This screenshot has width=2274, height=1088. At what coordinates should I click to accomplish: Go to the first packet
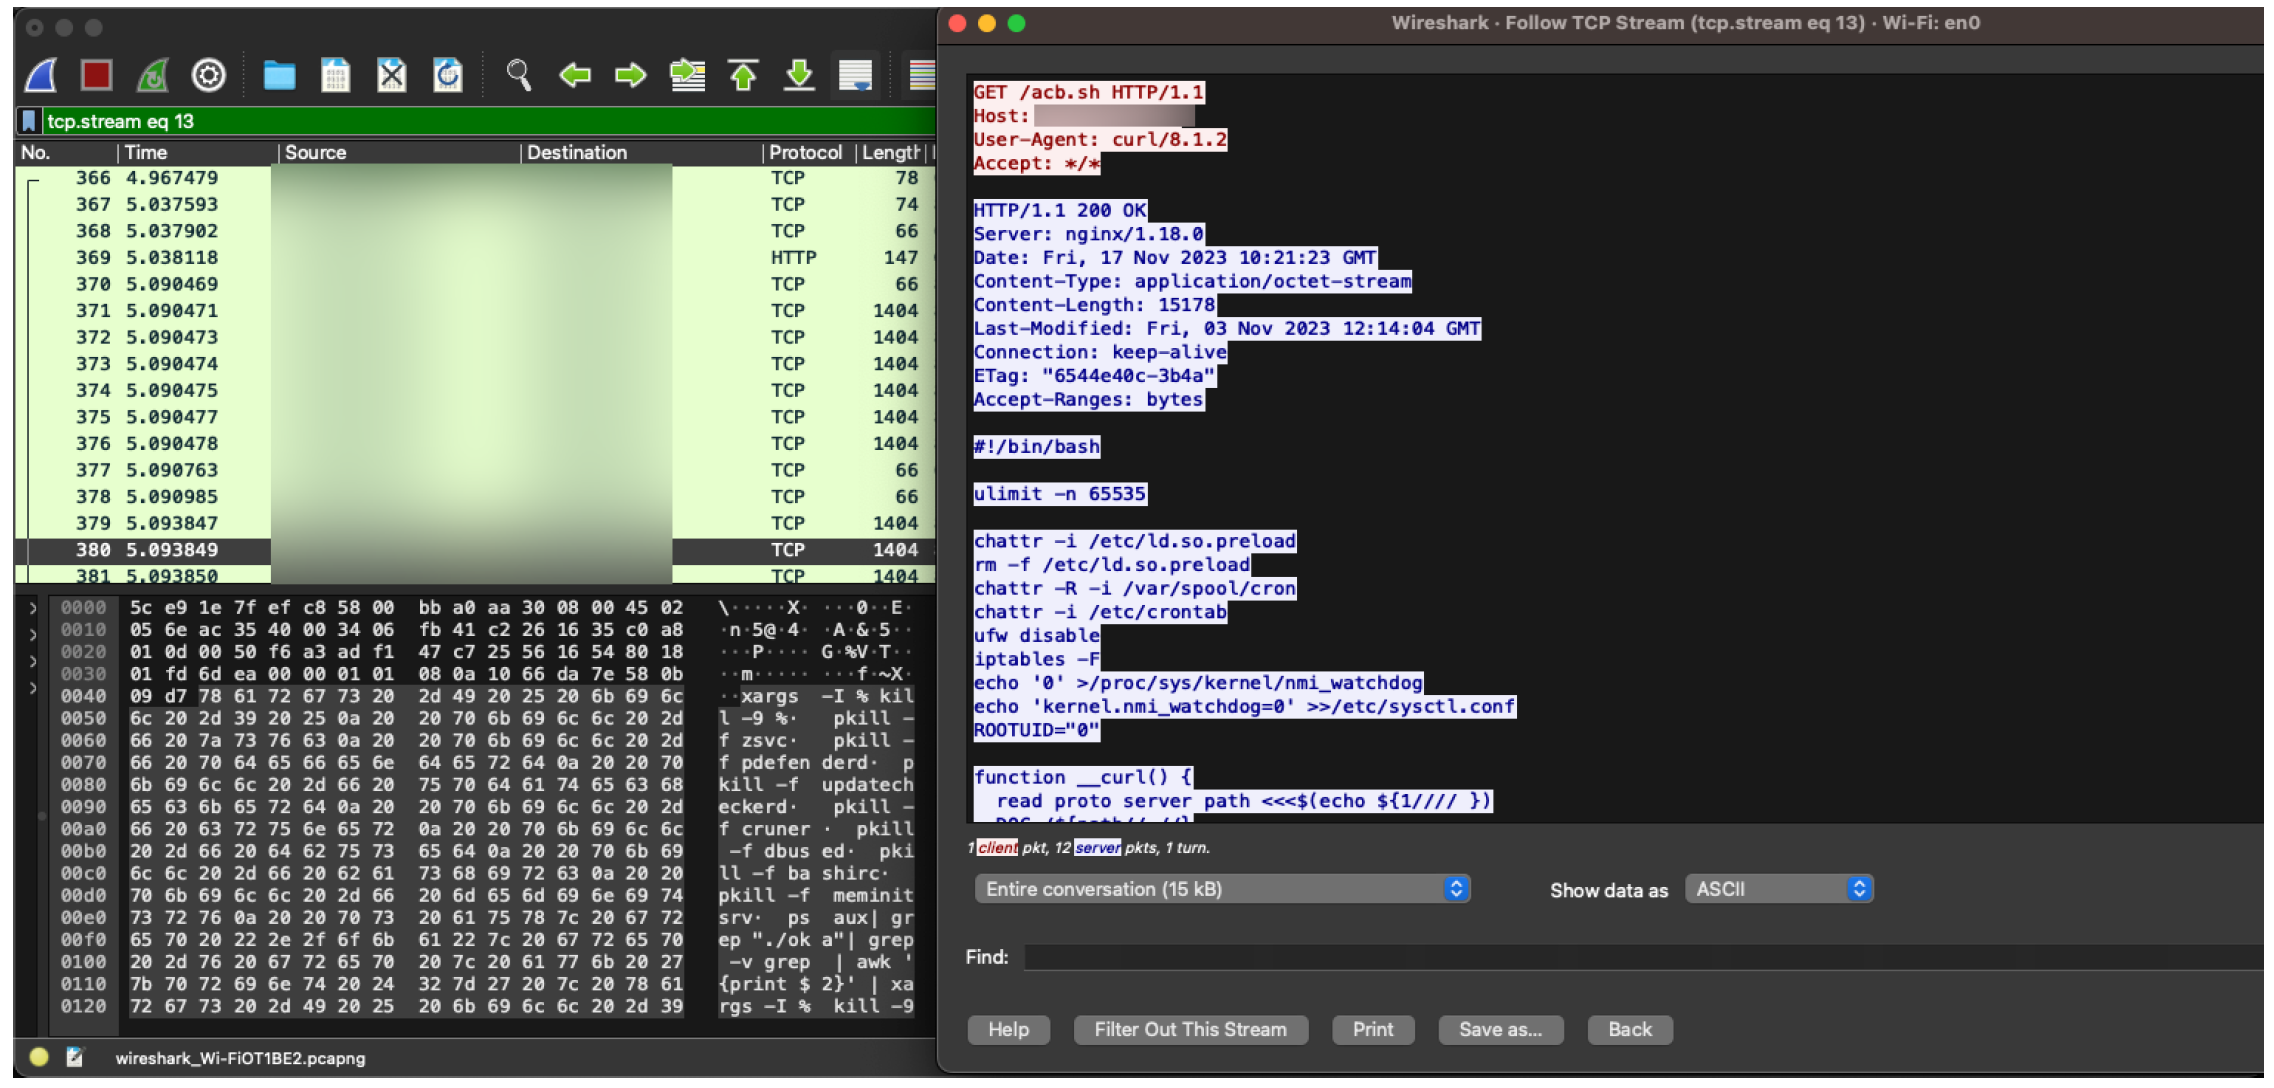pos(743,75)
